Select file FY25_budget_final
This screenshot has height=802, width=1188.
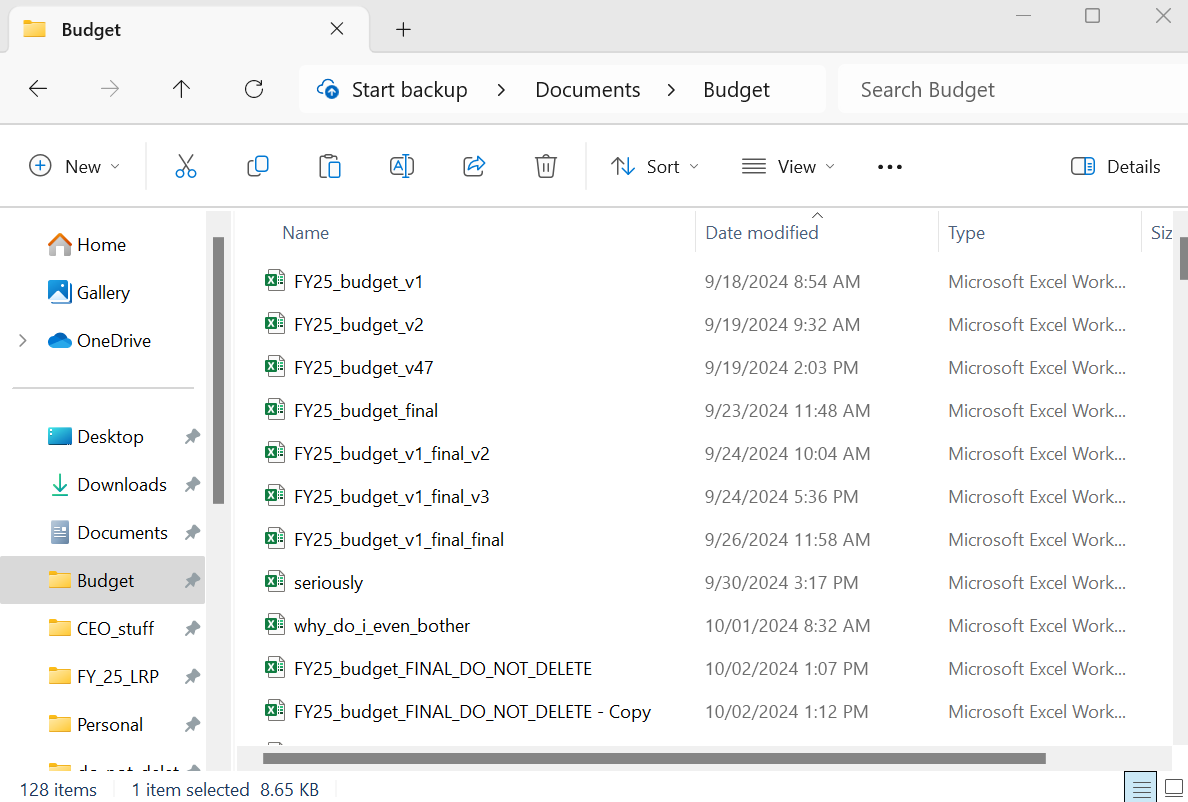(x=366, y=410)
